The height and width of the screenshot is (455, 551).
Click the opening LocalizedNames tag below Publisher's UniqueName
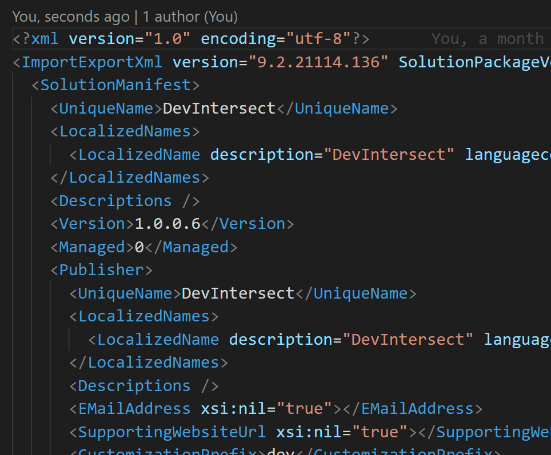144,316
